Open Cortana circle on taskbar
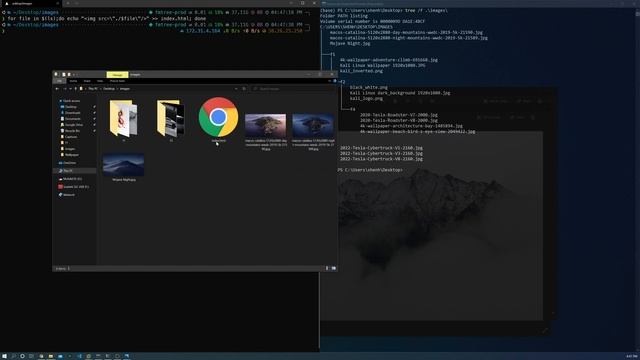The image size is (640, 360). tap(22, 356)
